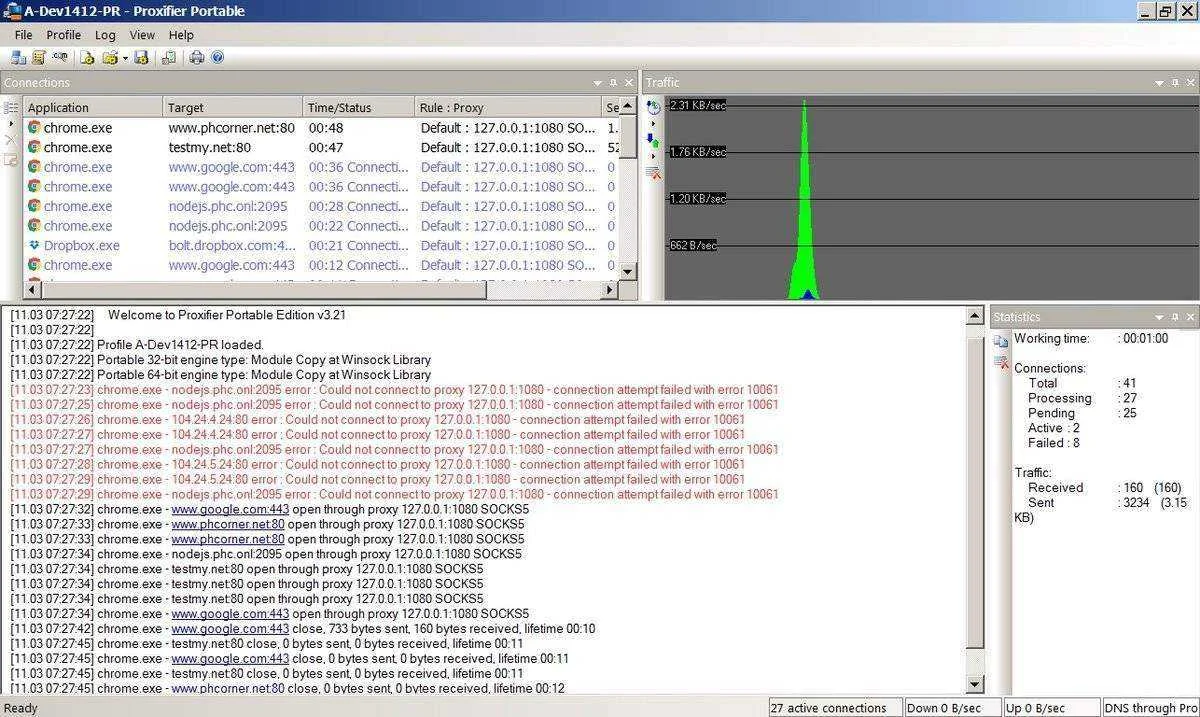Click the traffic clock interval icon
Viewport: 1200px width, 717px height.
653,107
